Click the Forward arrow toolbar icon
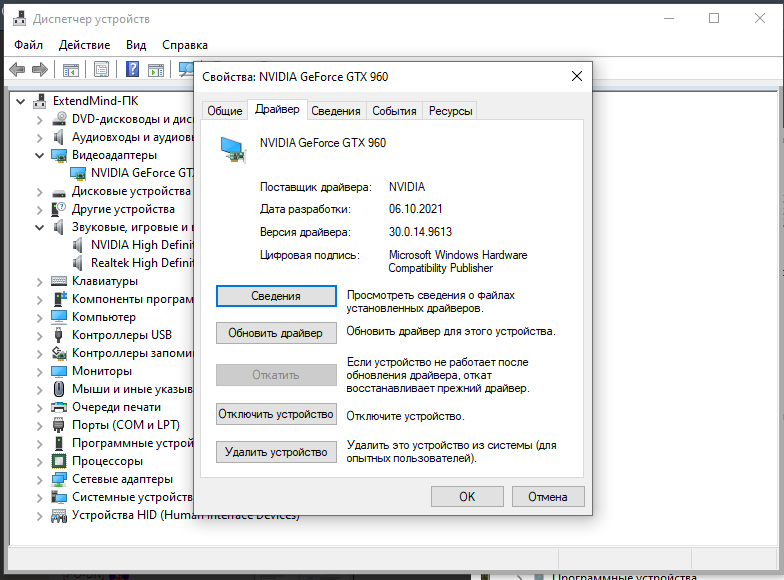The width and height of the screenshot is (784, 580). click(40, 70)
